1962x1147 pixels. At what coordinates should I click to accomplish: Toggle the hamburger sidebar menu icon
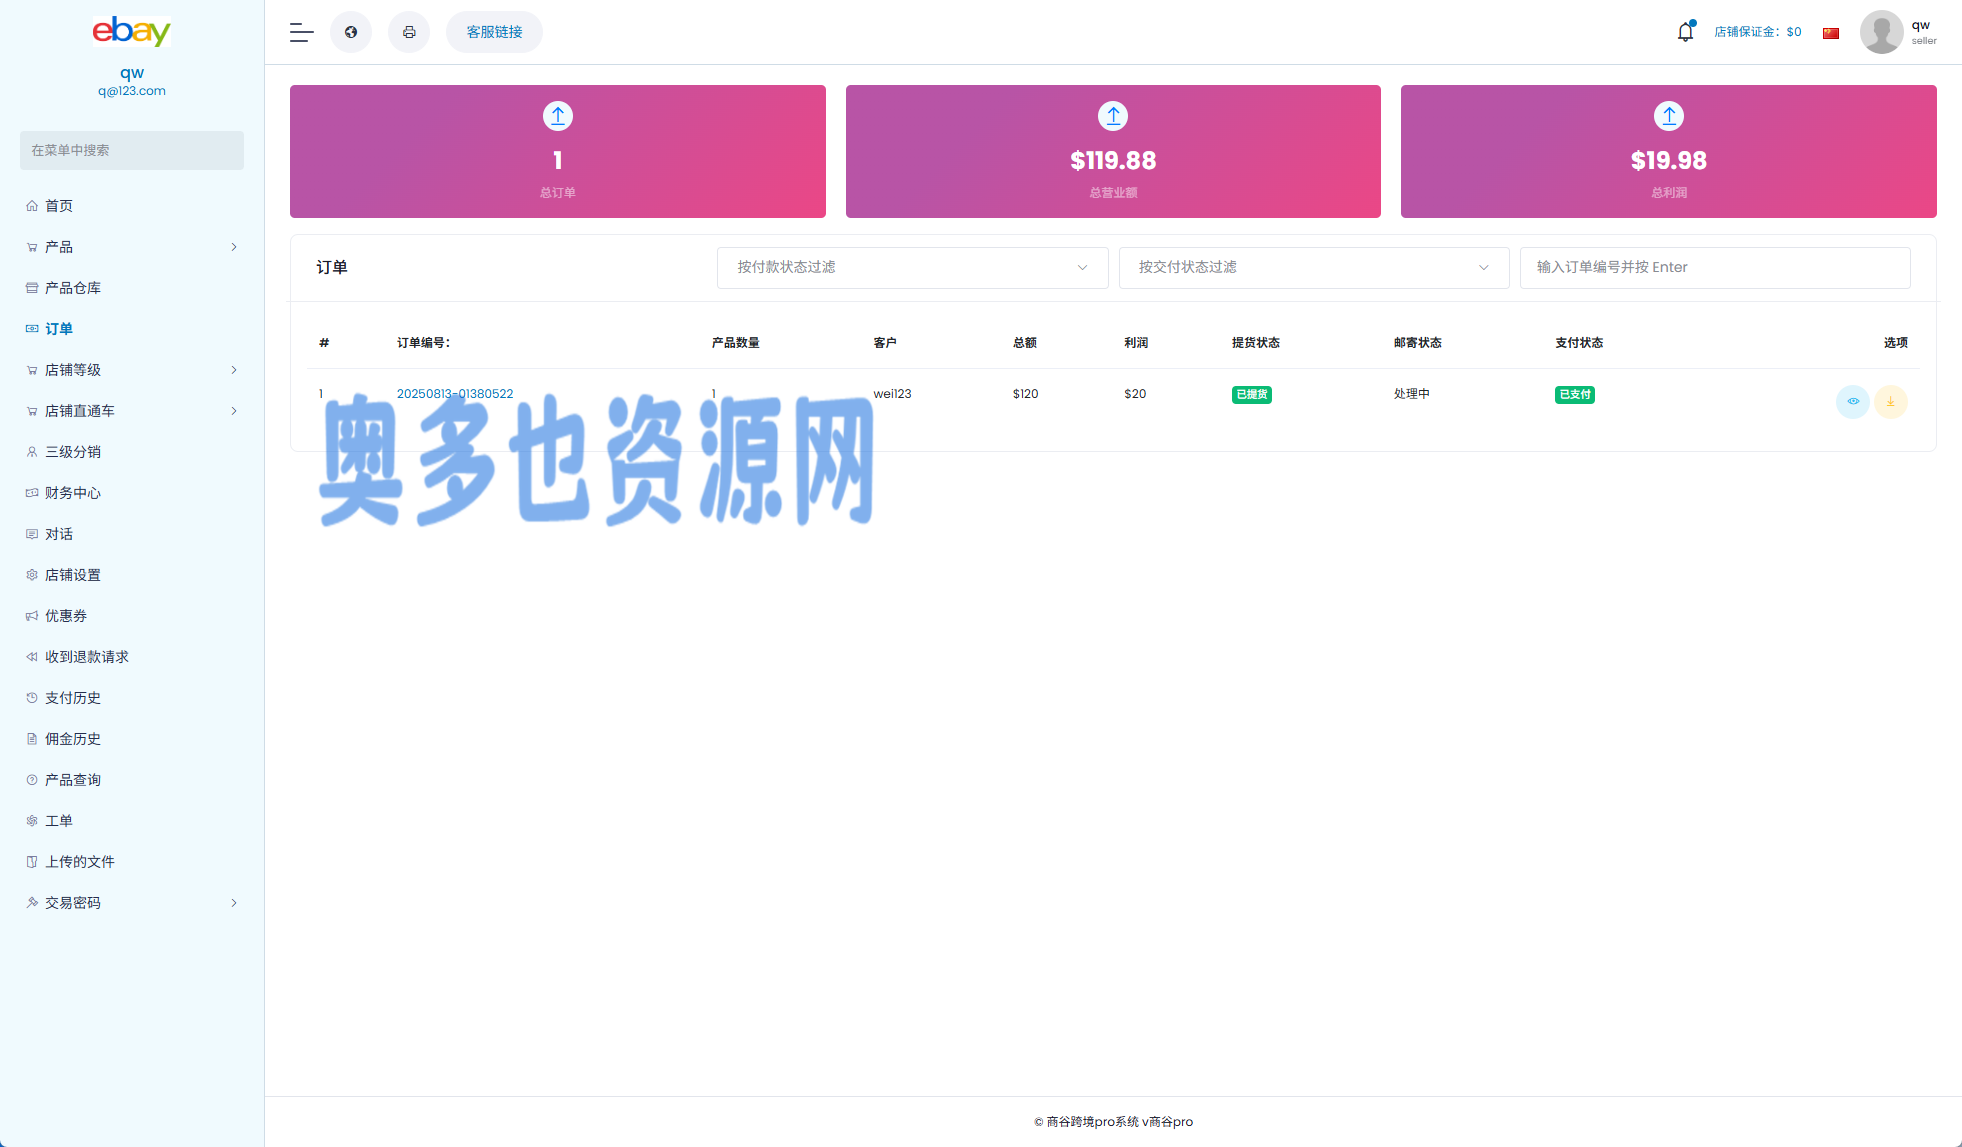point(301,32)
